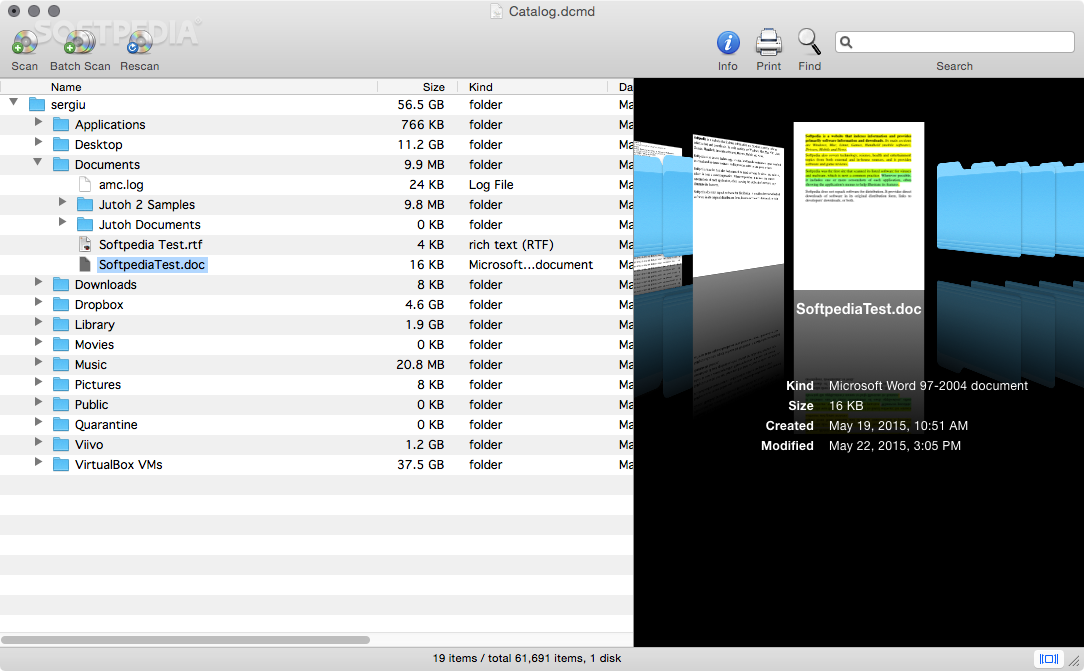The image size is (1084, 671).
Task: Click the Public folder icon
Action: (61, 405)
